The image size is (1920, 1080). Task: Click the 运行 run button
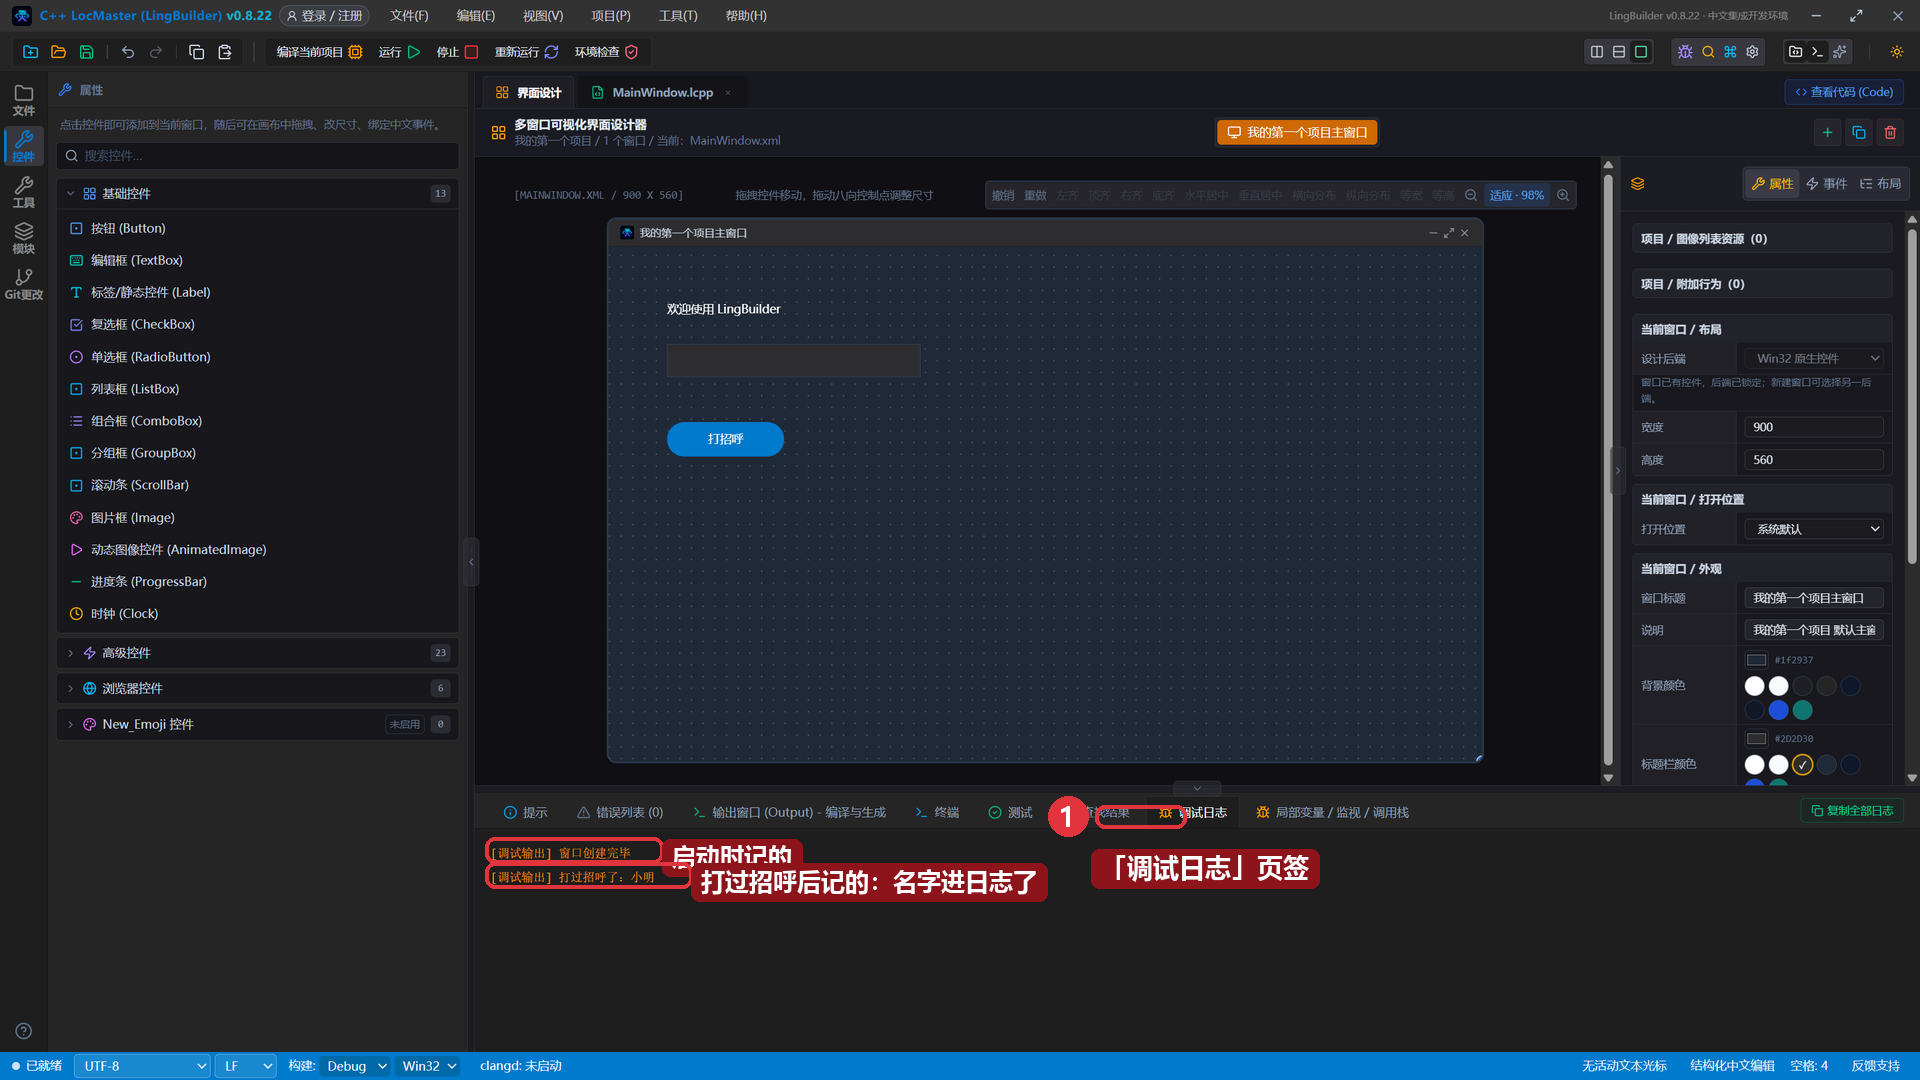pos(399,52)
